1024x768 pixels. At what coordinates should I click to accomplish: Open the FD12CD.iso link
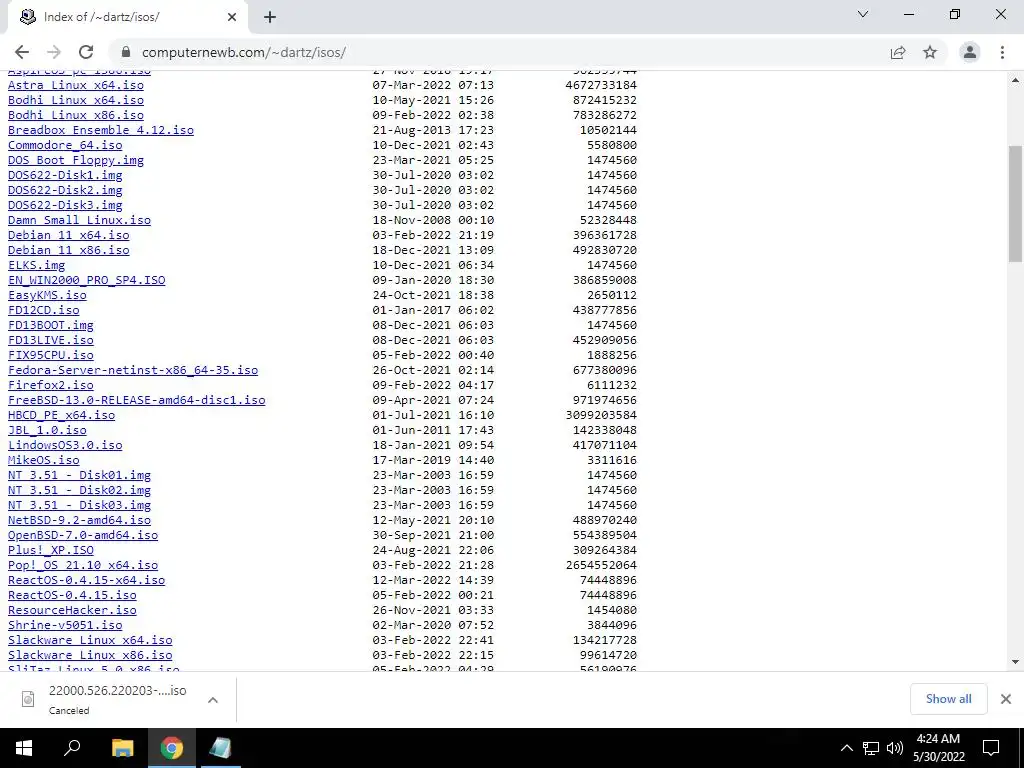coord(44,310)
